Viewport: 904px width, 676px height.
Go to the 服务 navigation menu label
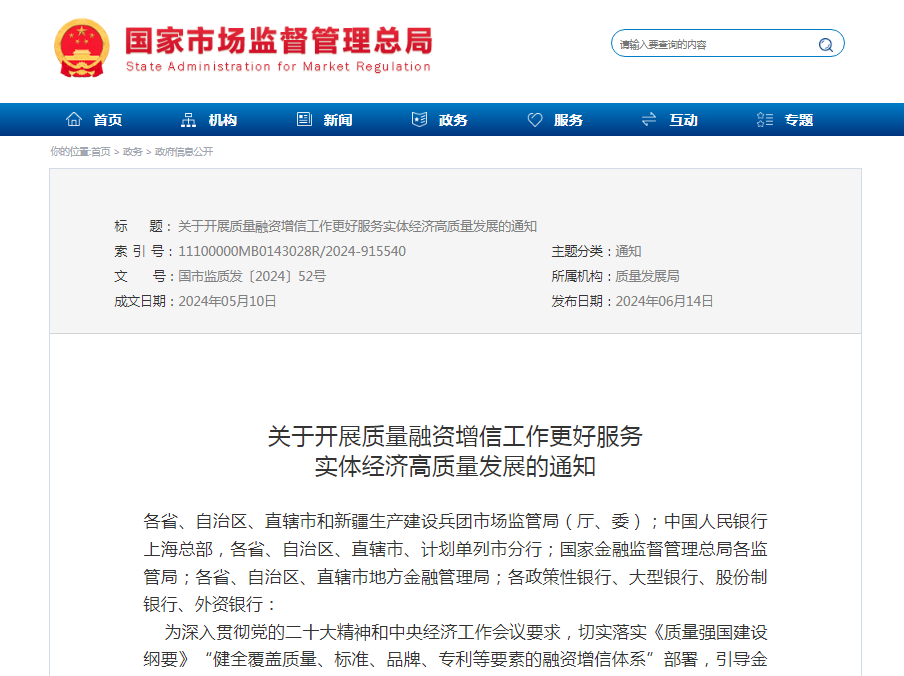568,120
